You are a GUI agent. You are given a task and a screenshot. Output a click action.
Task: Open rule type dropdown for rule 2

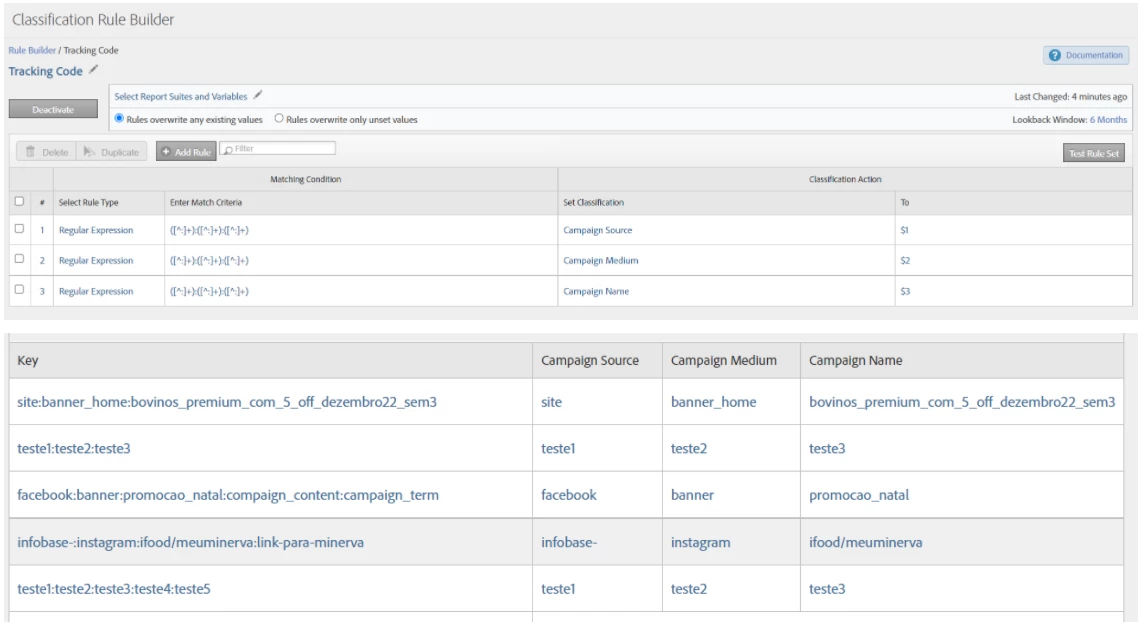coord(96,261)
